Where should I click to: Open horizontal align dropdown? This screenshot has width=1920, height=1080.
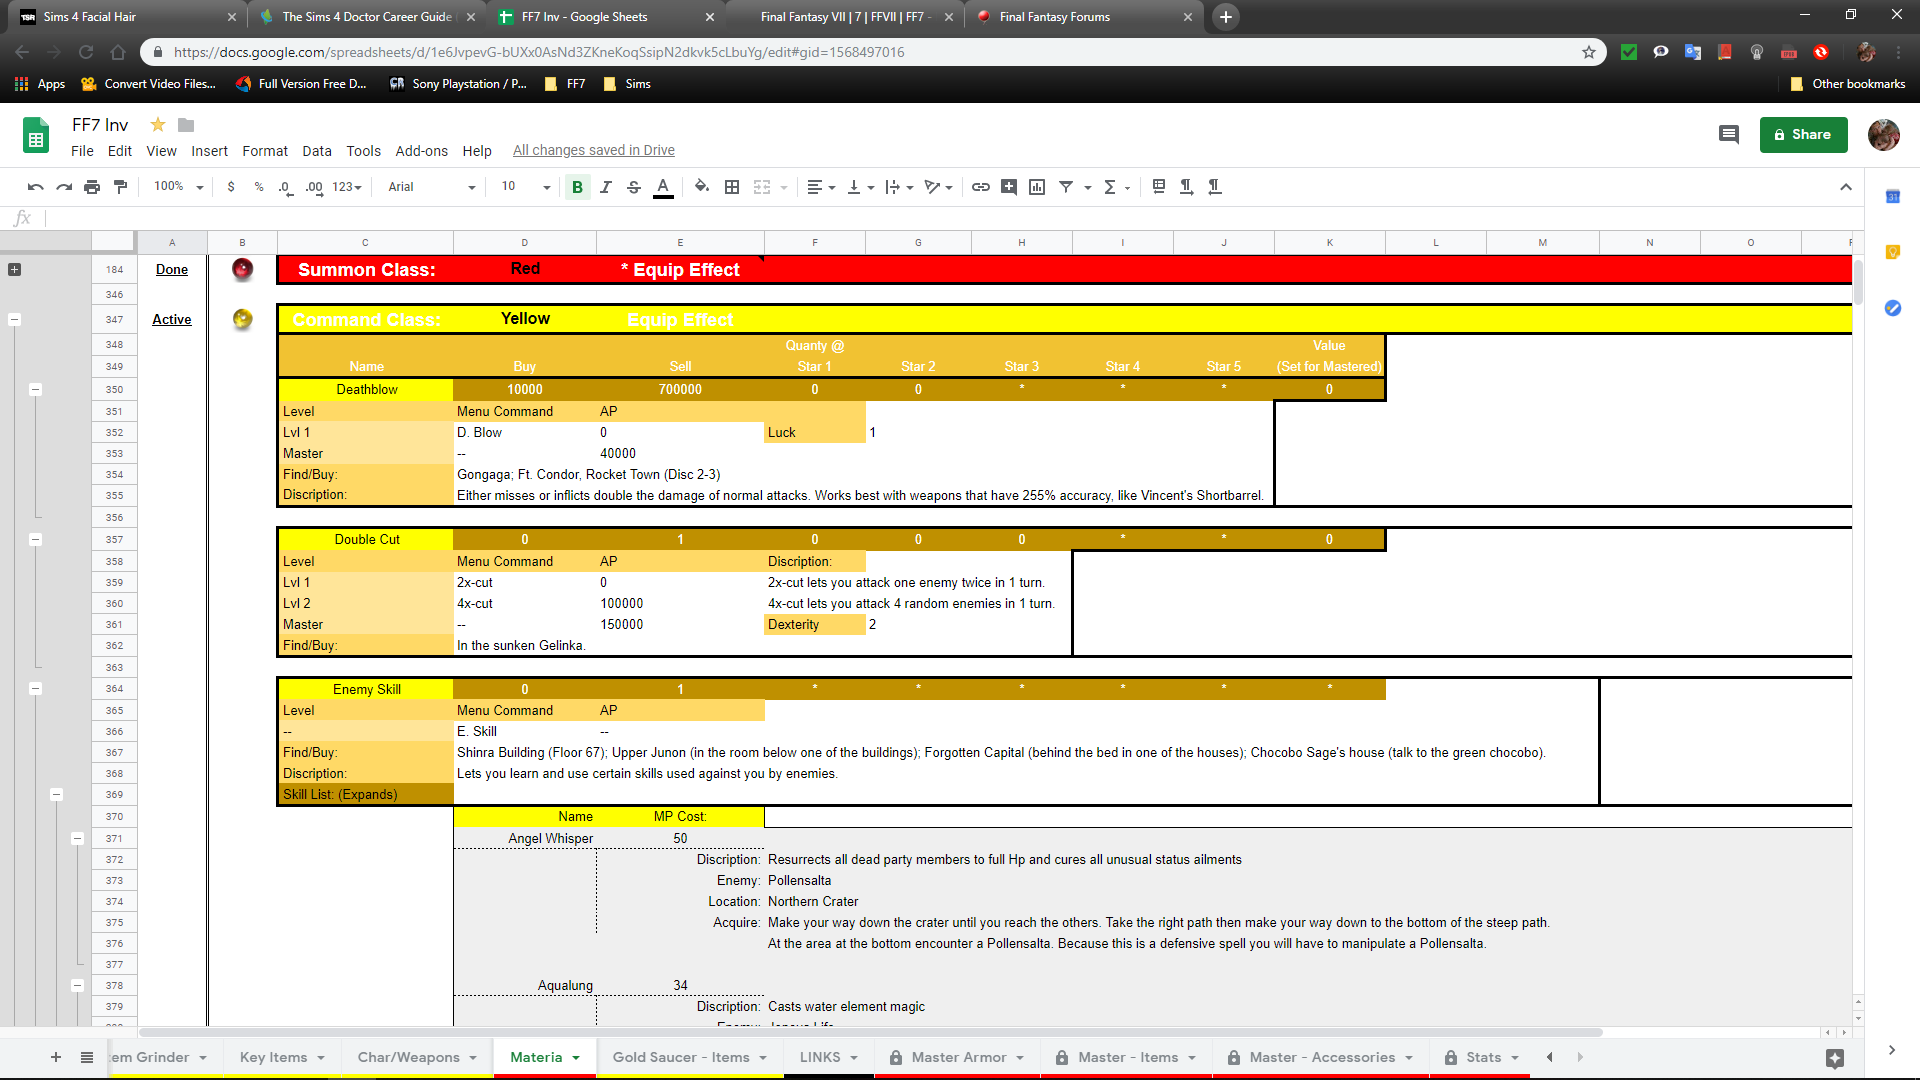click(x=821, y=187)
